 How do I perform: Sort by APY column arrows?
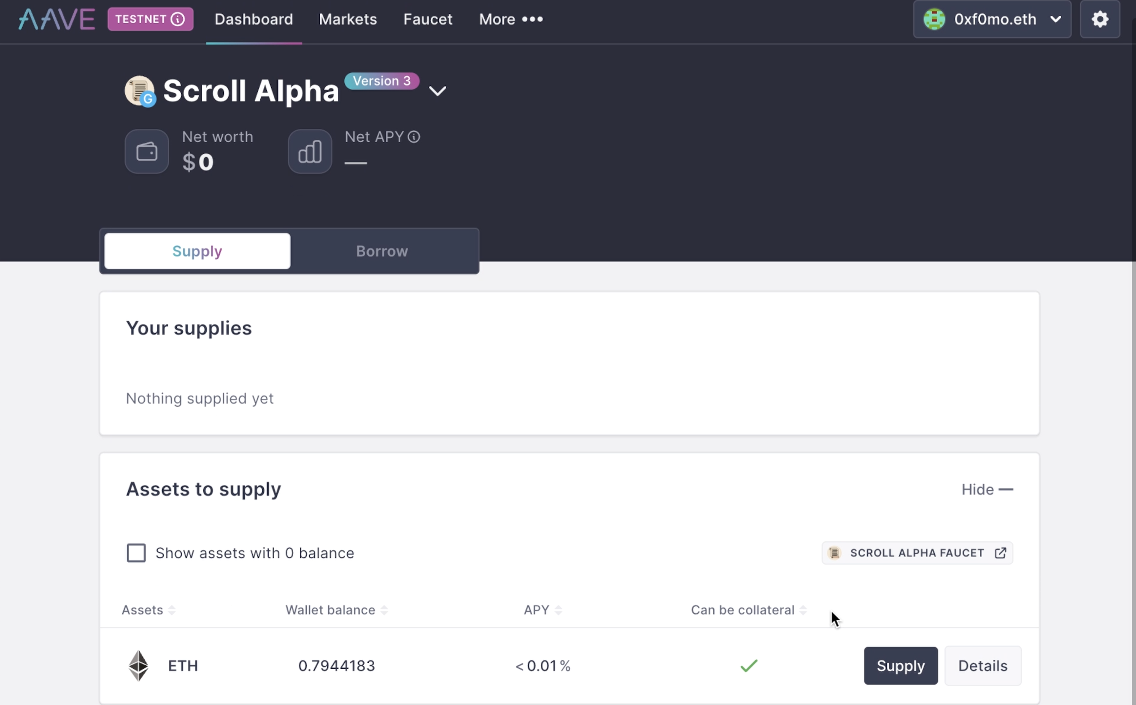558,610
